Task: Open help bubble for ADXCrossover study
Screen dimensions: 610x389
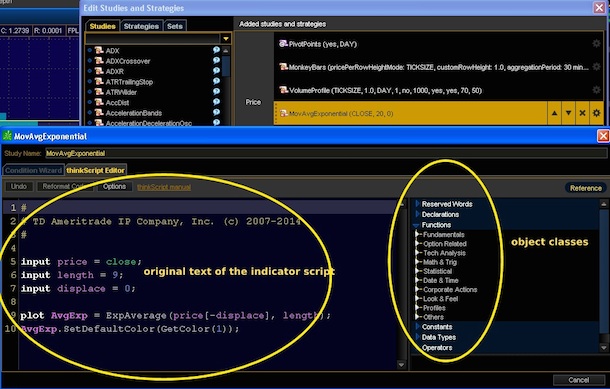Action: pyautogui.click(x=216, y=60)
